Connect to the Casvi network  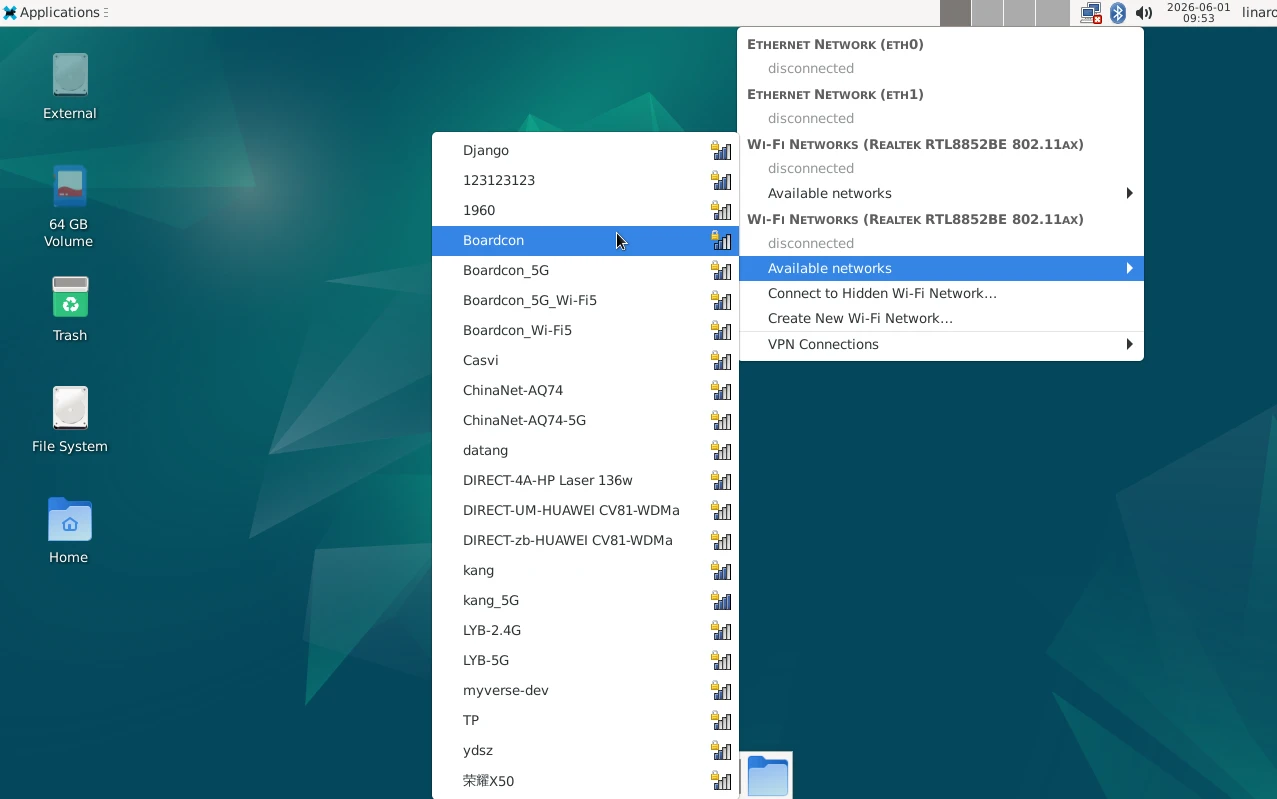(585, 360)
